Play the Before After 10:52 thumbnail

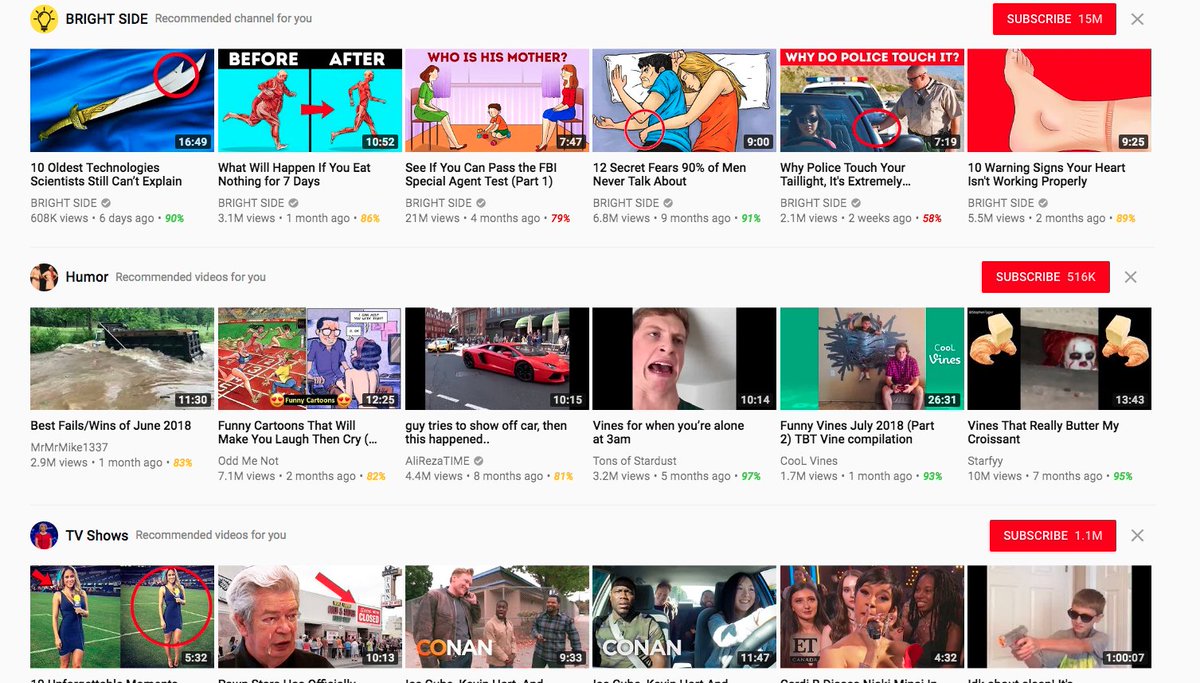pos(310,100)
